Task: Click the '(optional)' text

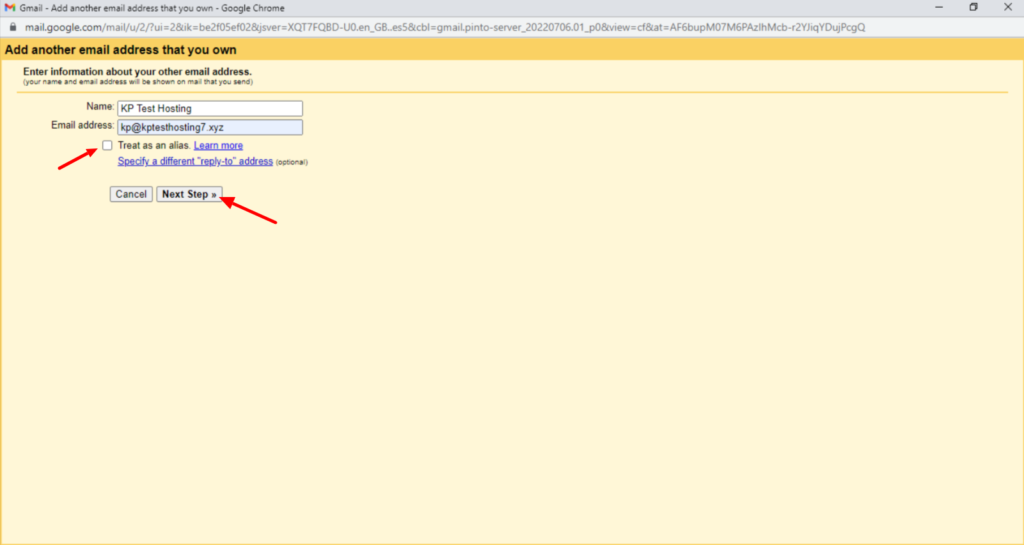Action: point(291,162)
